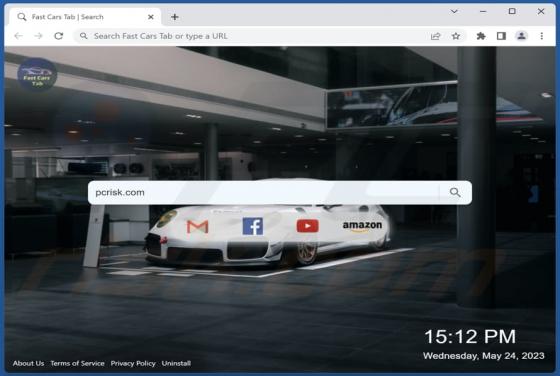Open the Gmail shortcut icon
The height and width of the screenshot is (376, 560).
[198, 226]
